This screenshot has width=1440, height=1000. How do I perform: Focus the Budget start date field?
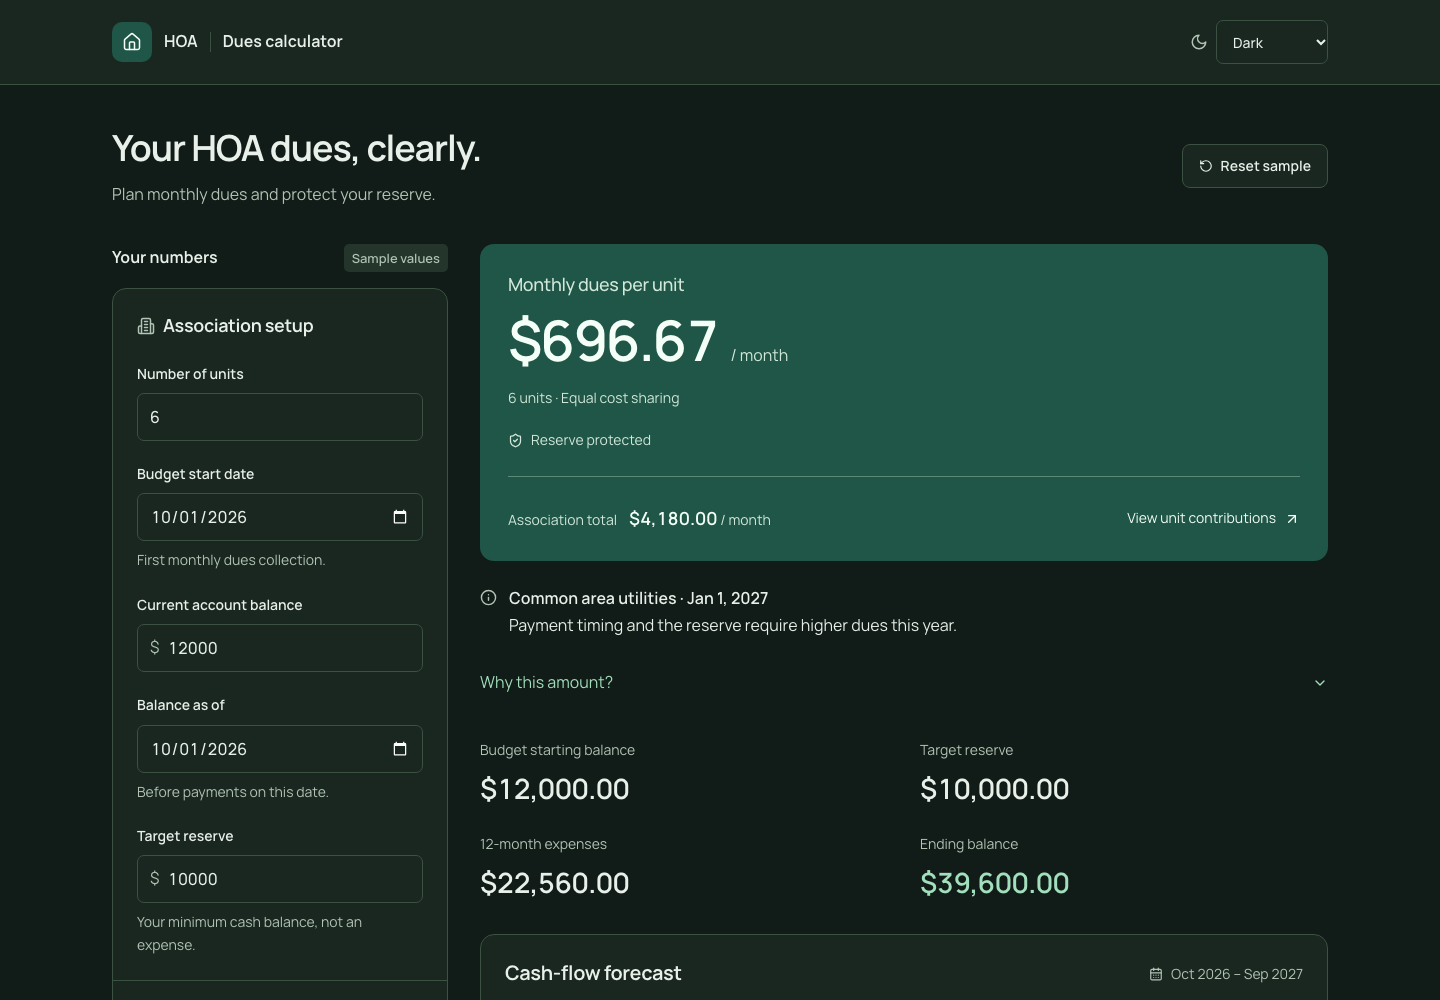(280, 517)
